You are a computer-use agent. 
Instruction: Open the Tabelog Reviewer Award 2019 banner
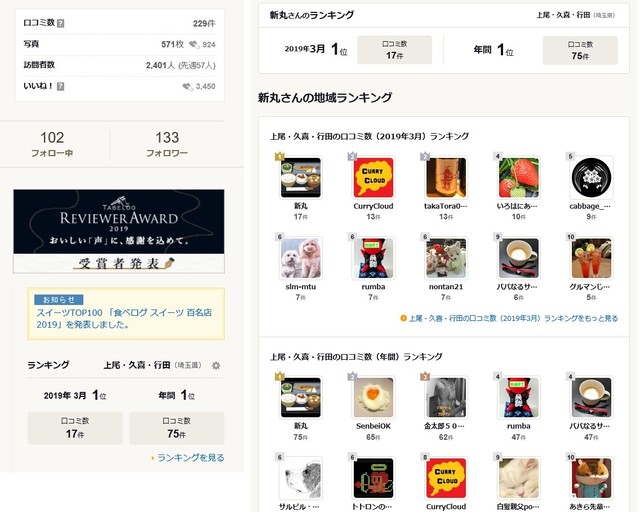[x=119, y=231]
